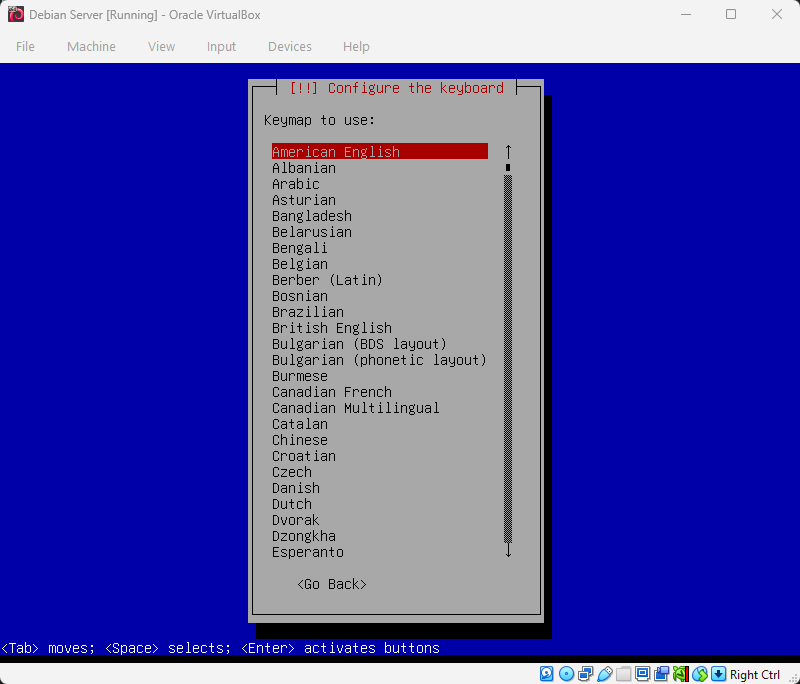Select the Dvorak keymap option
Viewport: 800px width, 684px height.
[x=296, y=520]
